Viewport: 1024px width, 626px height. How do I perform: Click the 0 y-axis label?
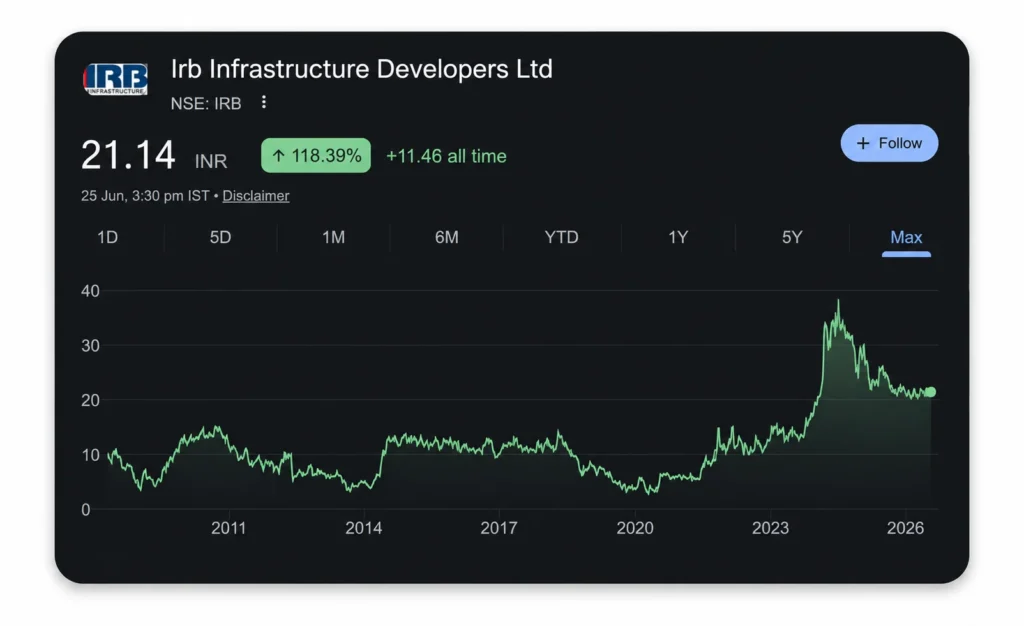coord(86,510)
